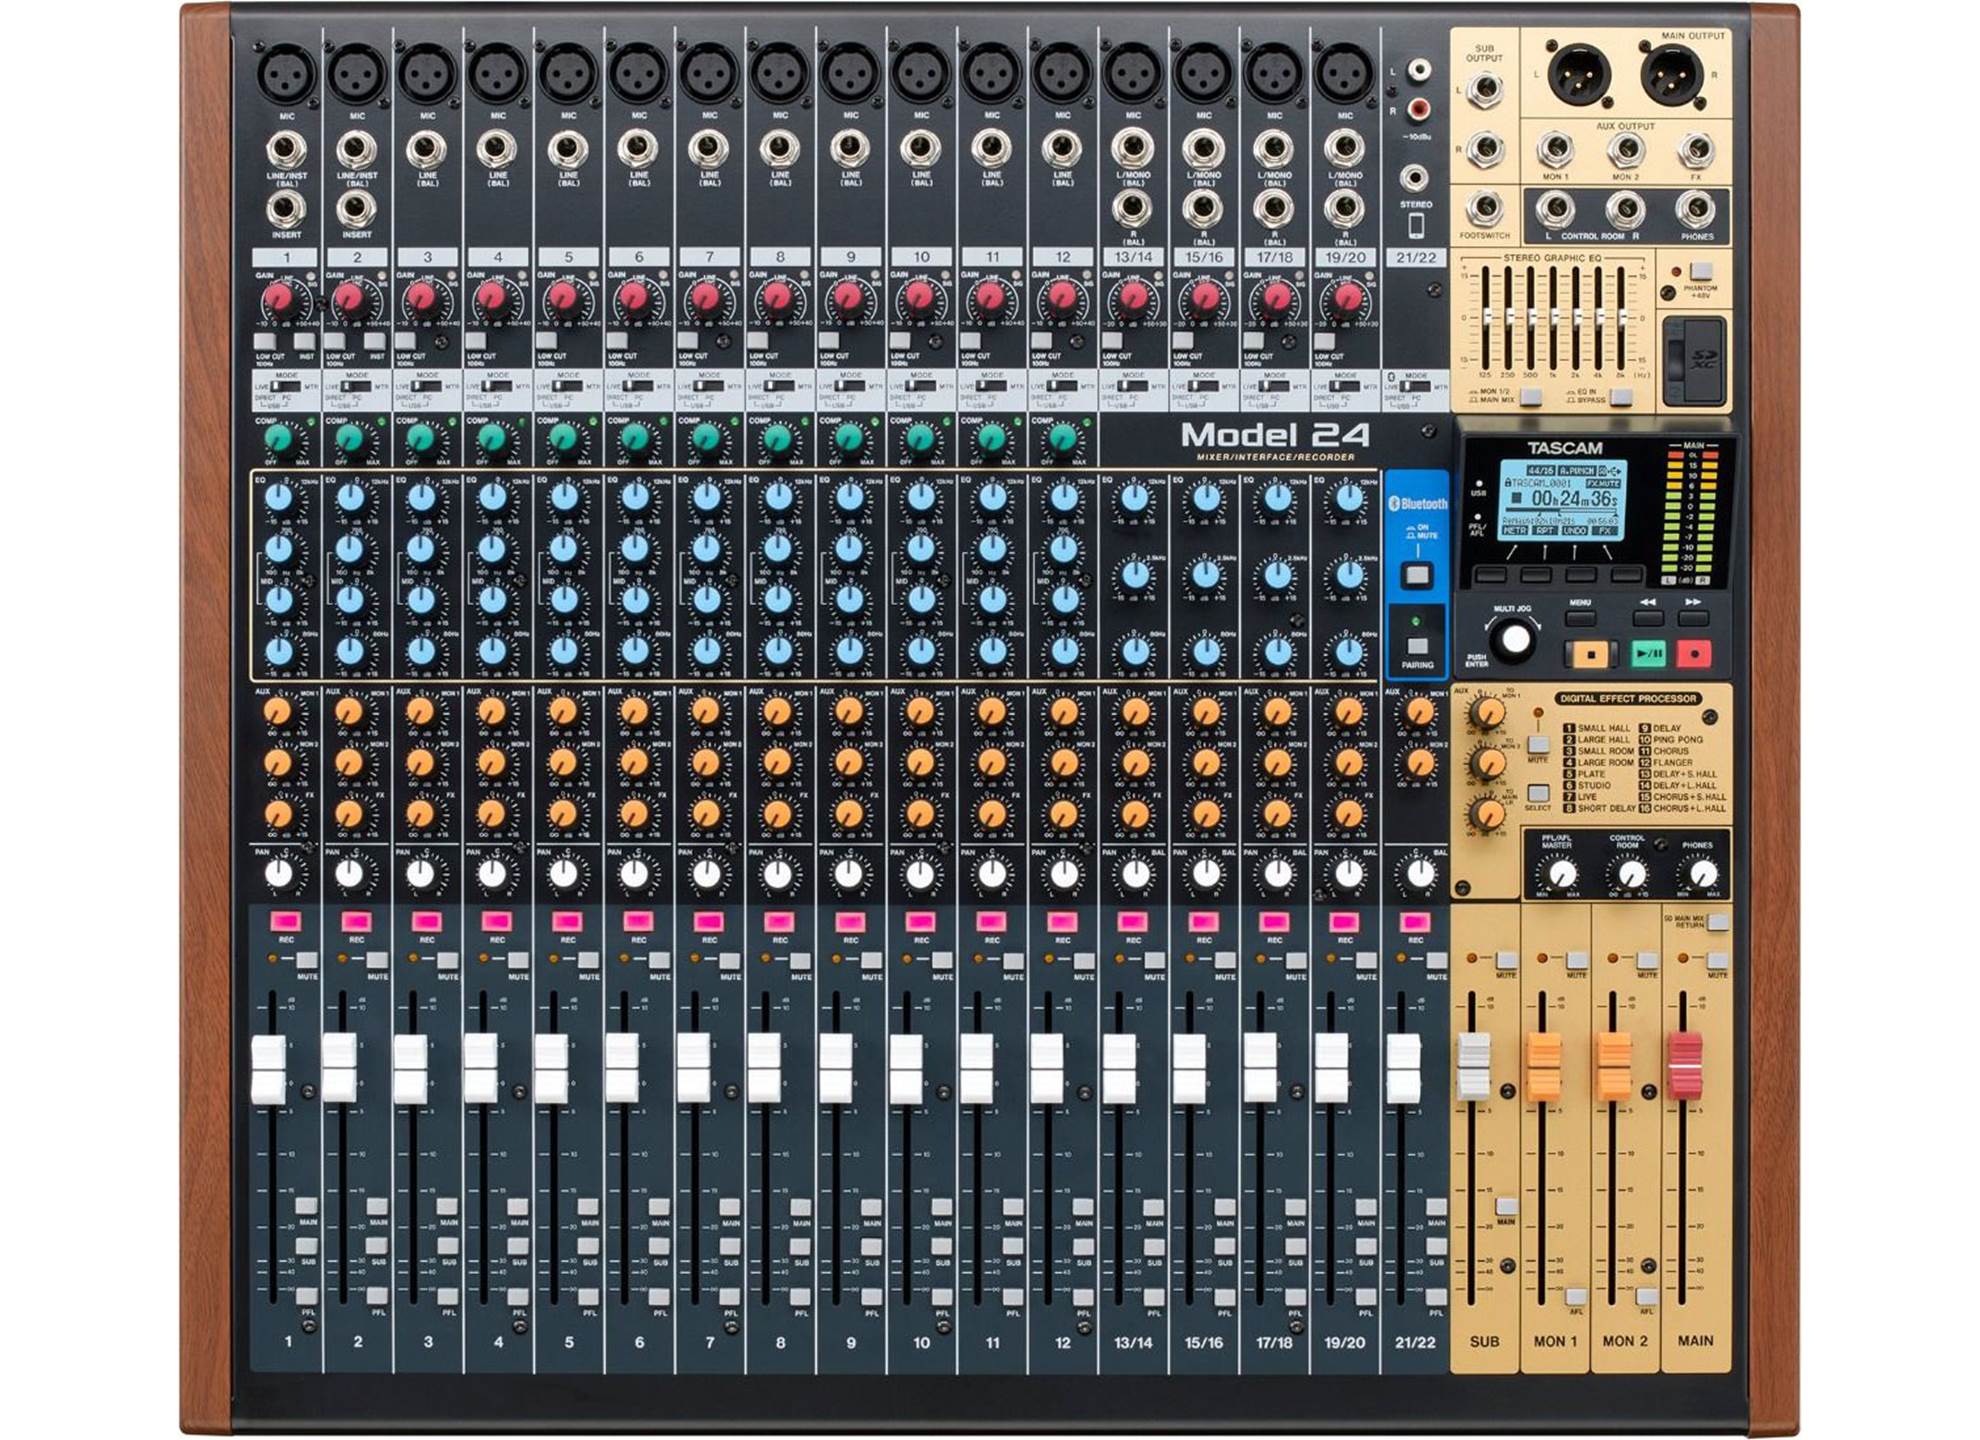1980x1440 pixels.
Task: Mute the MAIN output
Action: (1717, 960)
